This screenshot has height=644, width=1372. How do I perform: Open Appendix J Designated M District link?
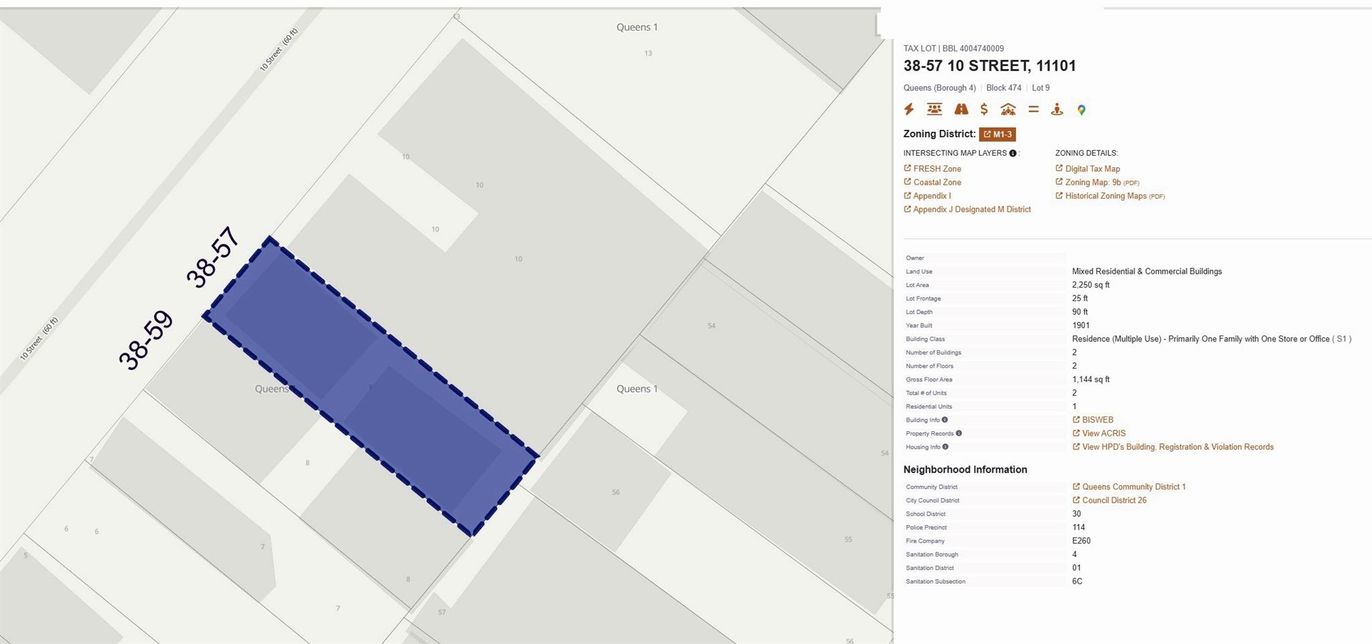pyautogui.click(x=971, y=210)
